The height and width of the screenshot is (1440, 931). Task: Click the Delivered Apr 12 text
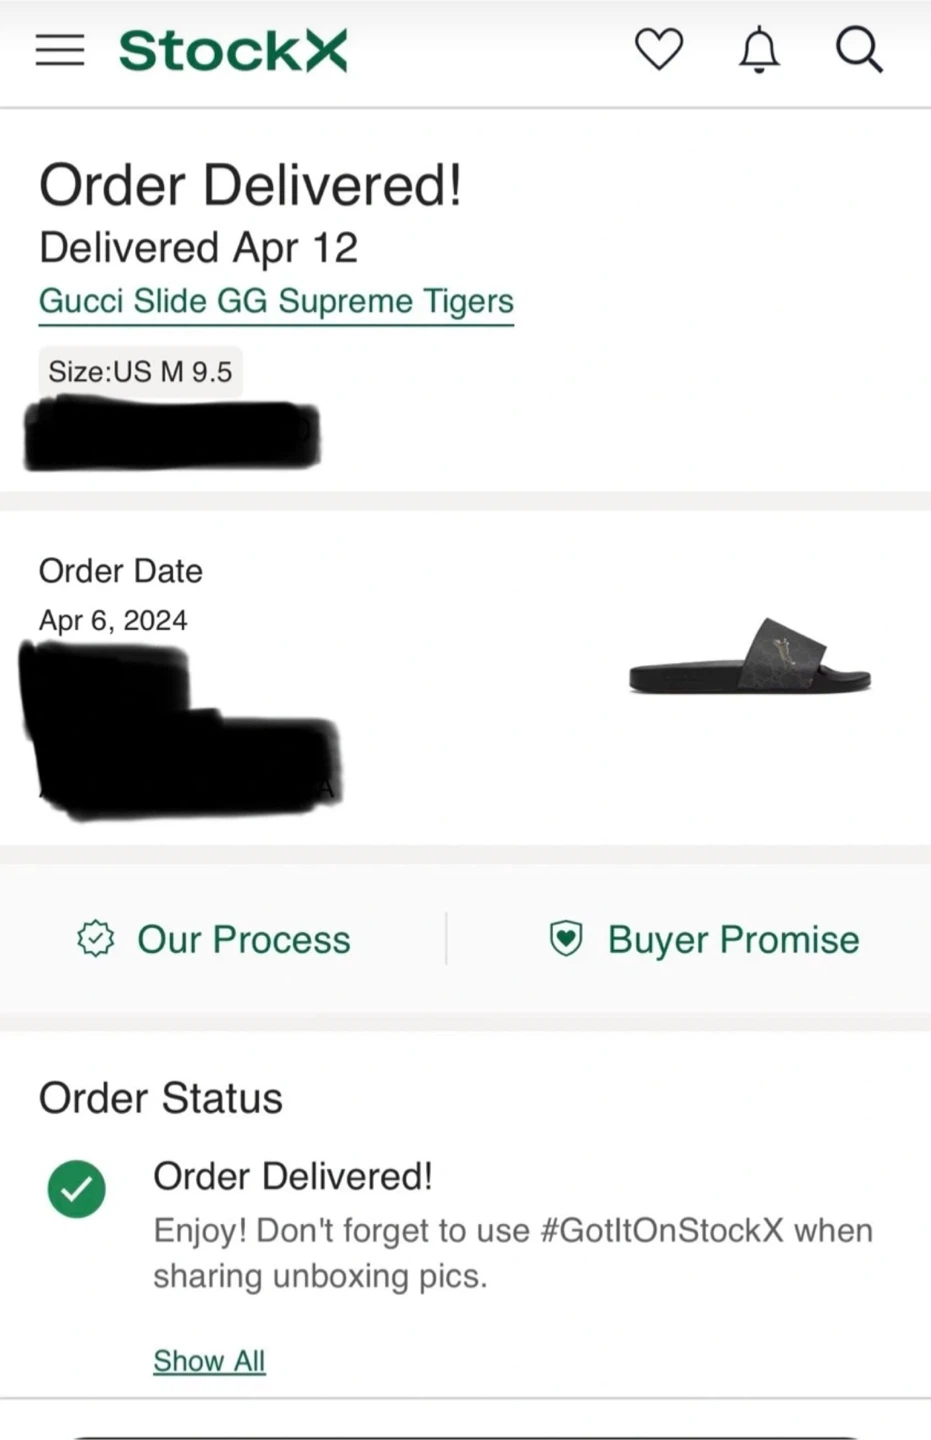198,248
